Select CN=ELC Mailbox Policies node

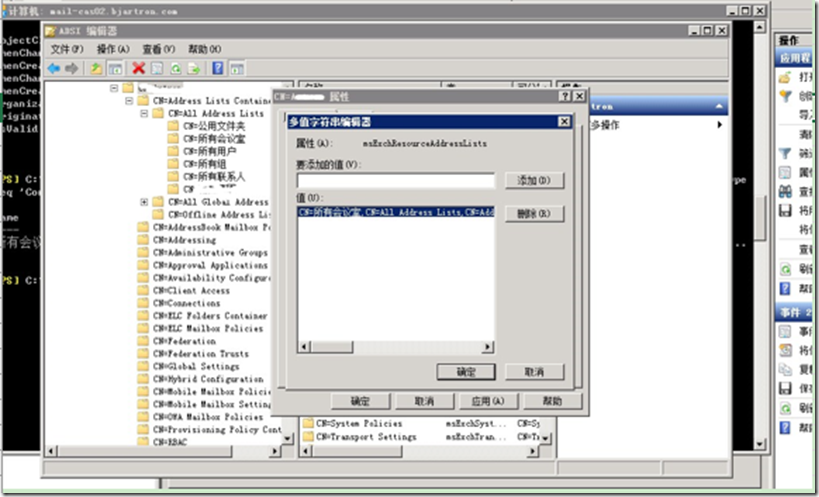pyautogui.click(x=208, y=328)
